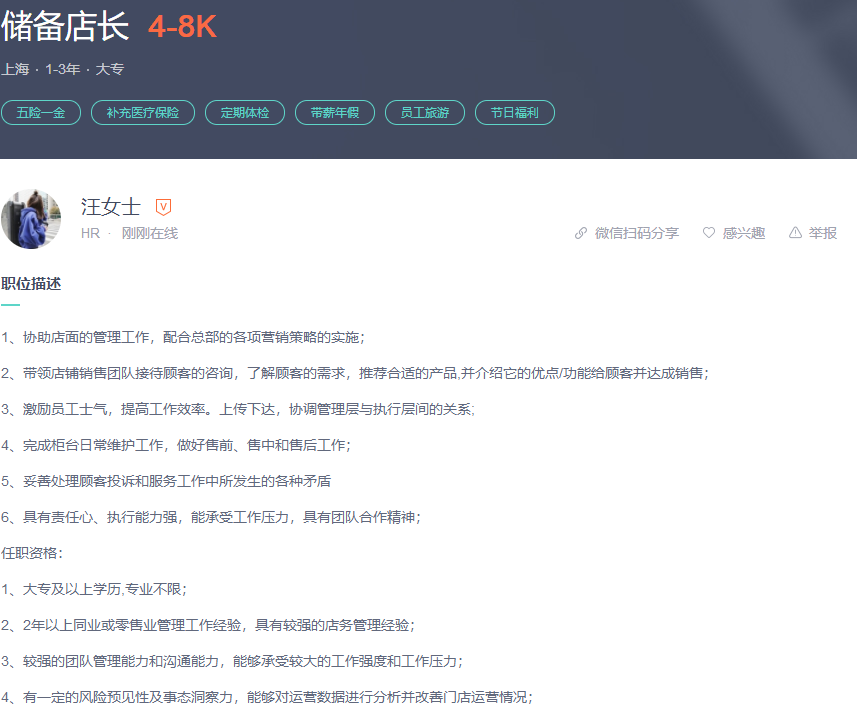Select the 五险一金 benefit tag
Screen dimensions: 857x719
pyautogui.click(x=41, y=113)
